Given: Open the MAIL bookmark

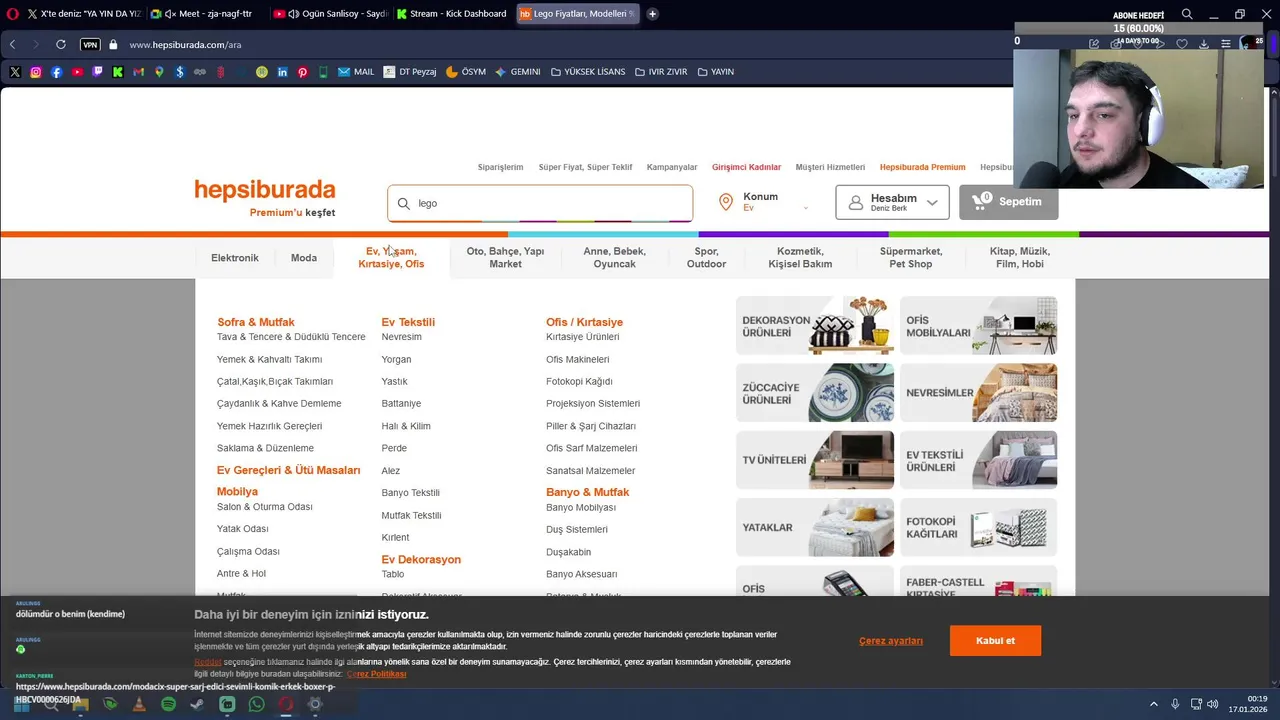Looking at the screenshot, I should point(356,72).
